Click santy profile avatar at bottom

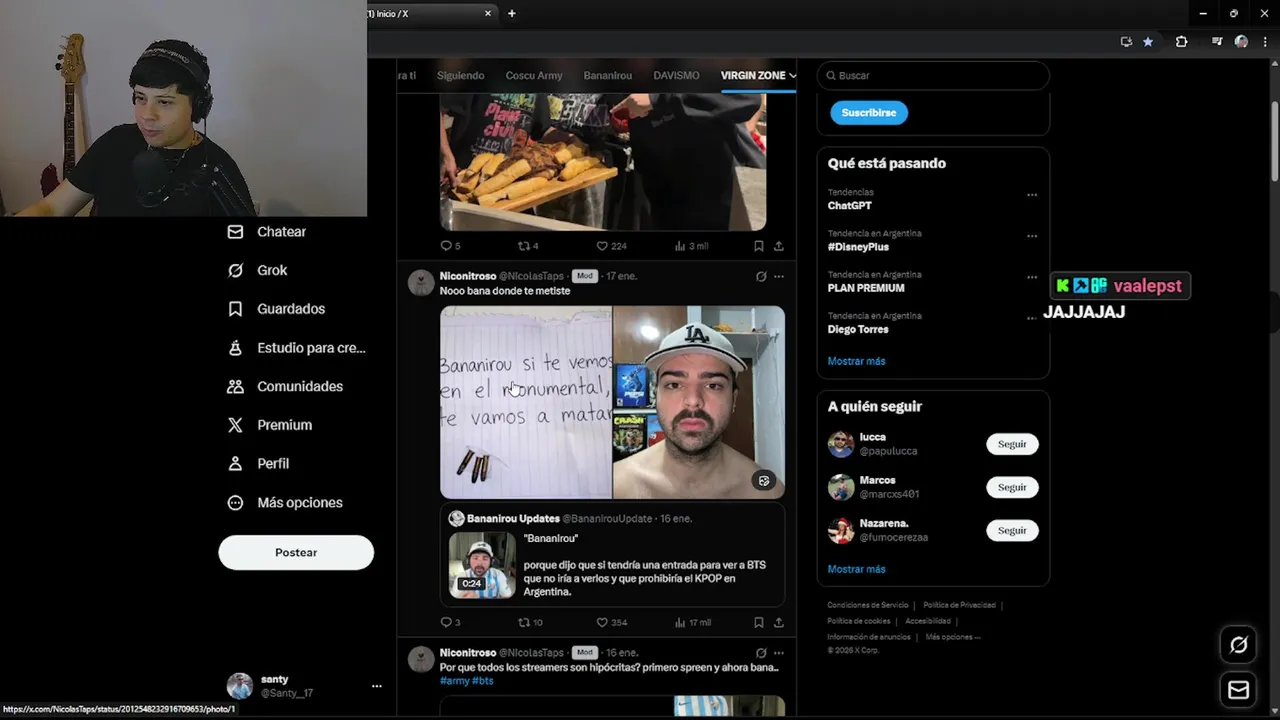tap(240, 686)
